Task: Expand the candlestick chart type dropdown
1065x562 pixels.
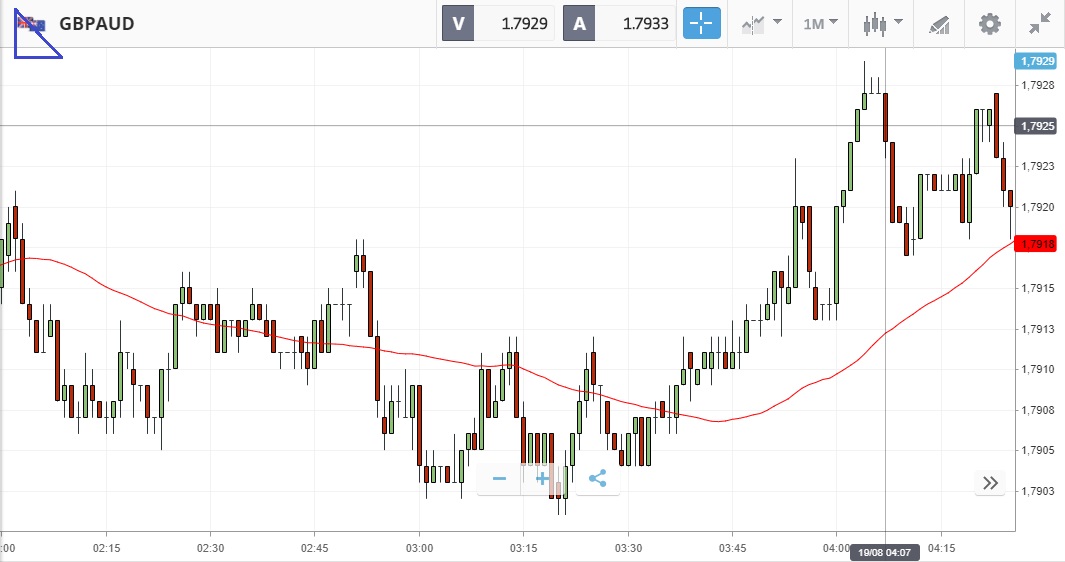Action: click(x=882, y=23)
